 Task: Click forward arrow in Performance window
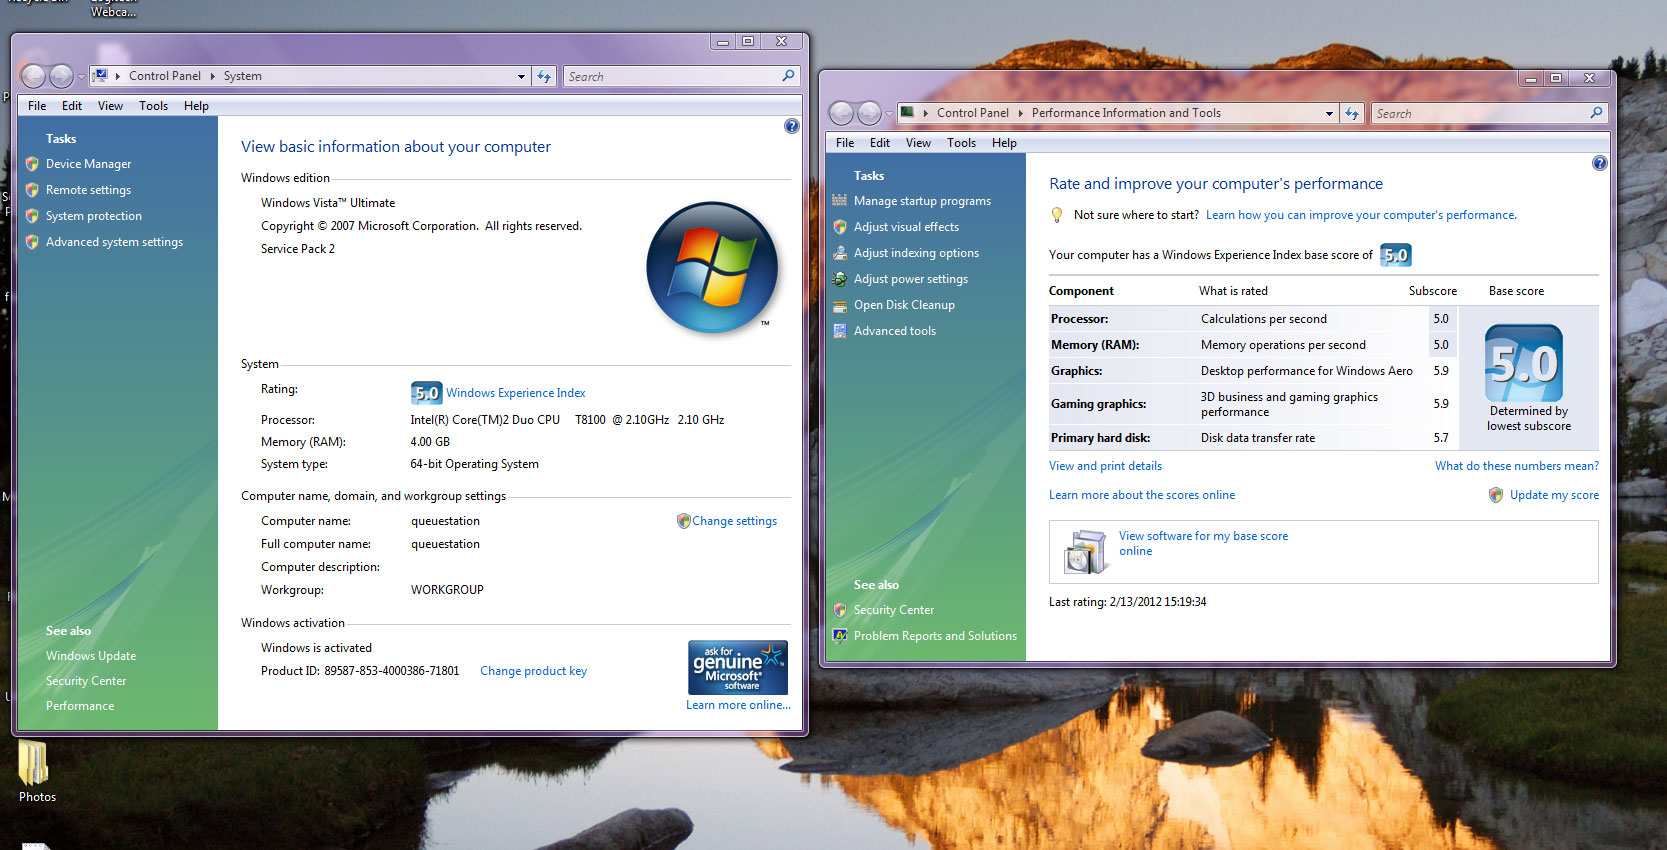tap(870, 113)
